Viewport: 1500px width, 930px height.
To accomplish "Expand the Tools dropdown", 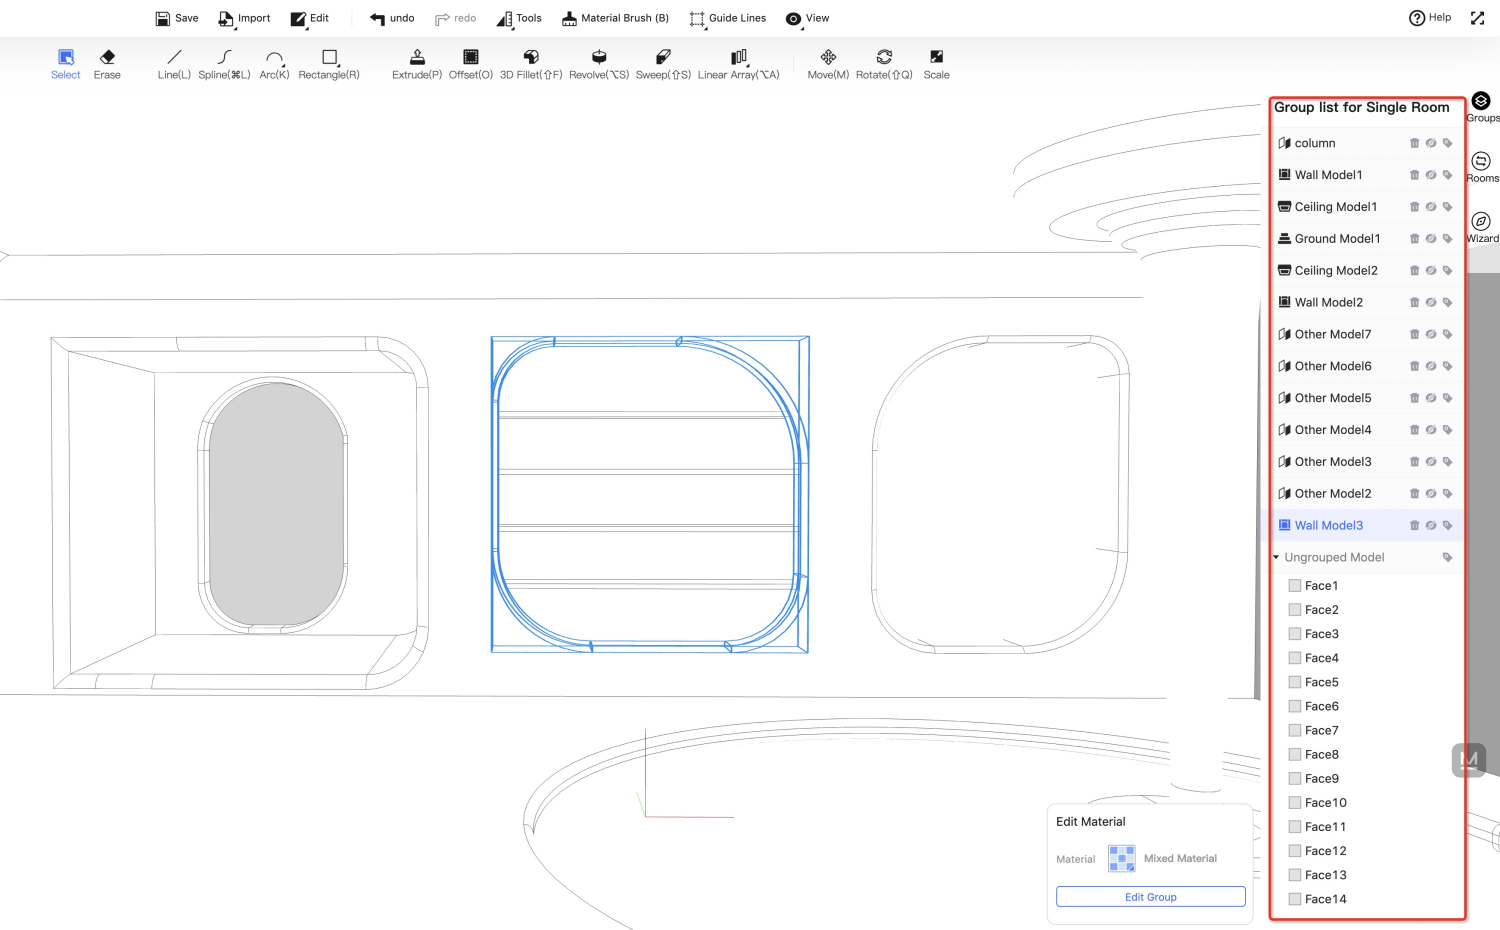I will (x=519, y=18).
